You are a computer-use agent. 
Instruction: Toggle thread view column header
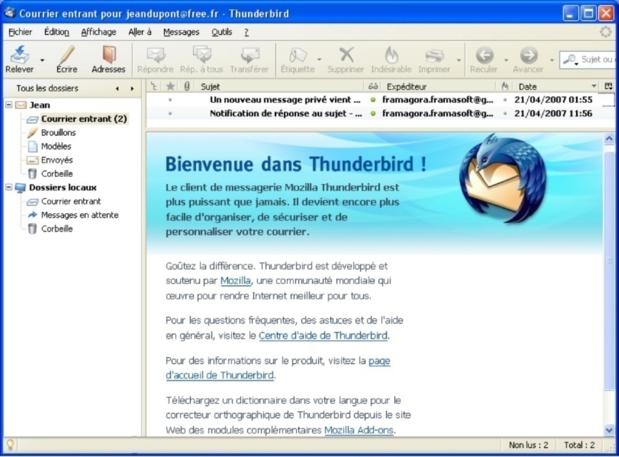point(154,87)
